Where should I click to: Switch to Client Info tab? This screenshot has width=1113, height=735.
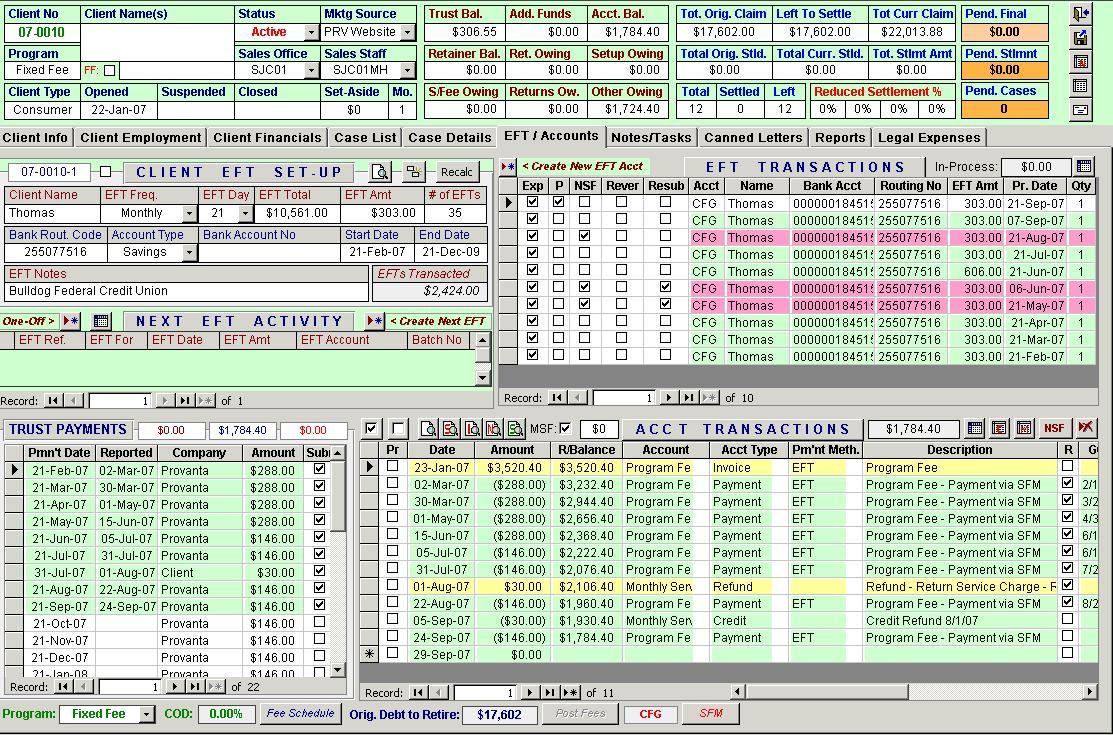pos(35,138)
